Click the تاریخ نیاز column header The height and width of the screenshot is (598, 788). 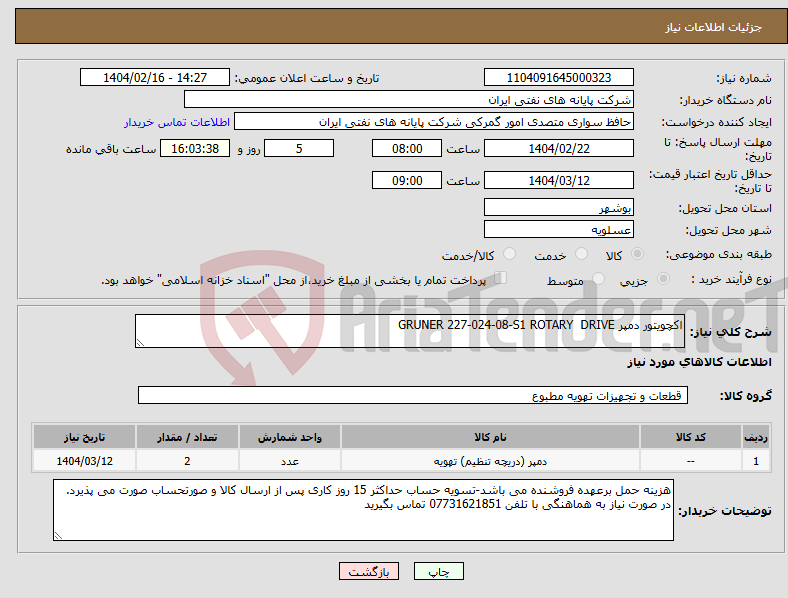[84, 437]
